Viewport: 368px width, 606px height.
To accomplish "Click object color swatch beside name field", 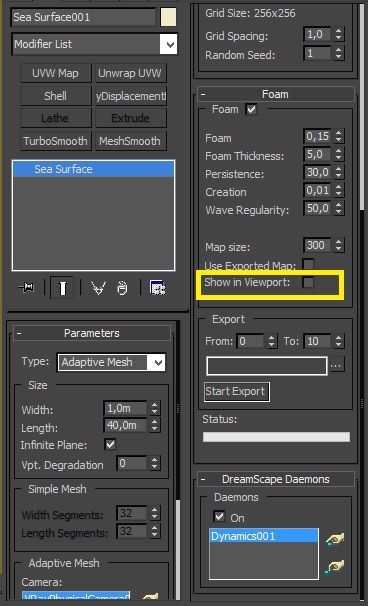I will (x=168, y=17).
